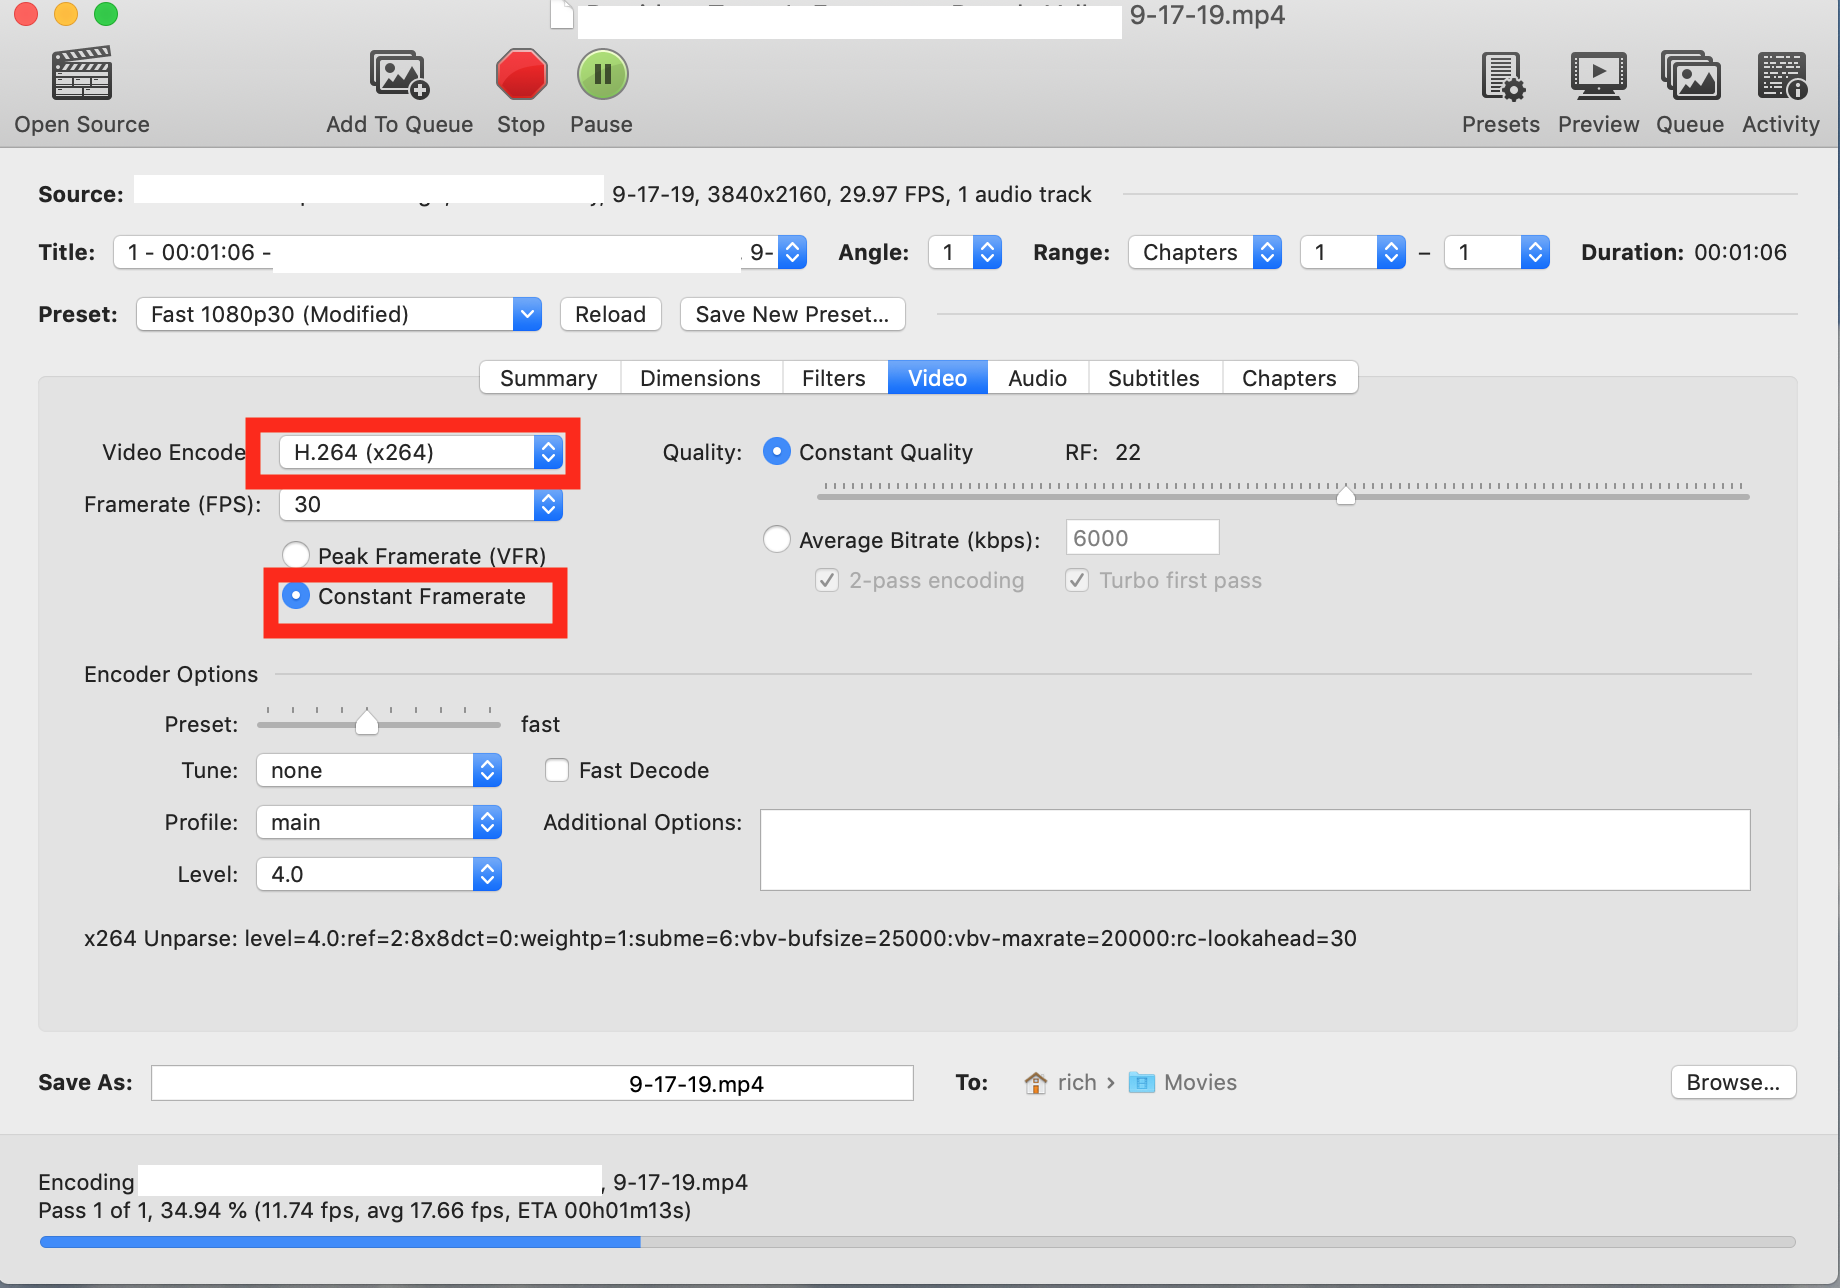Expand the Preset dropdown Fast 1080p30 (Modified)
Image resolution: width=1840 pixels, height=1288 pixels.
339,314
